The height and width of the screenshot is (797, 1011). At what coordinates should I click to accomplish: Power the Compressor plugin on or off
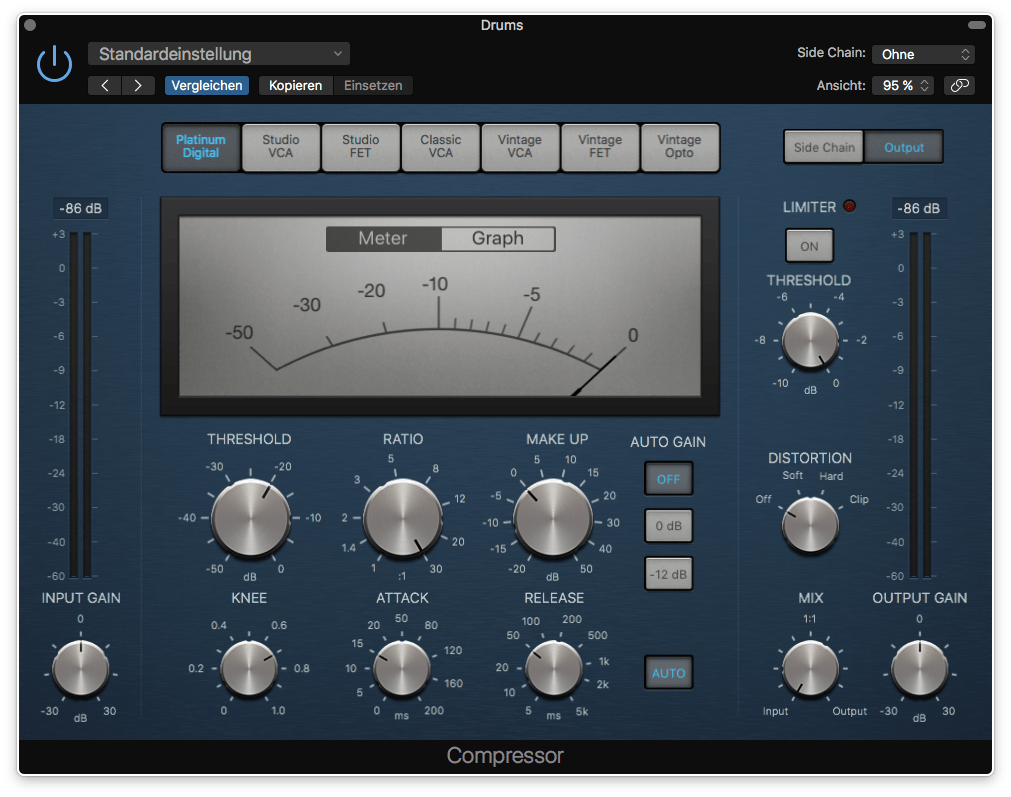point(54,62)
